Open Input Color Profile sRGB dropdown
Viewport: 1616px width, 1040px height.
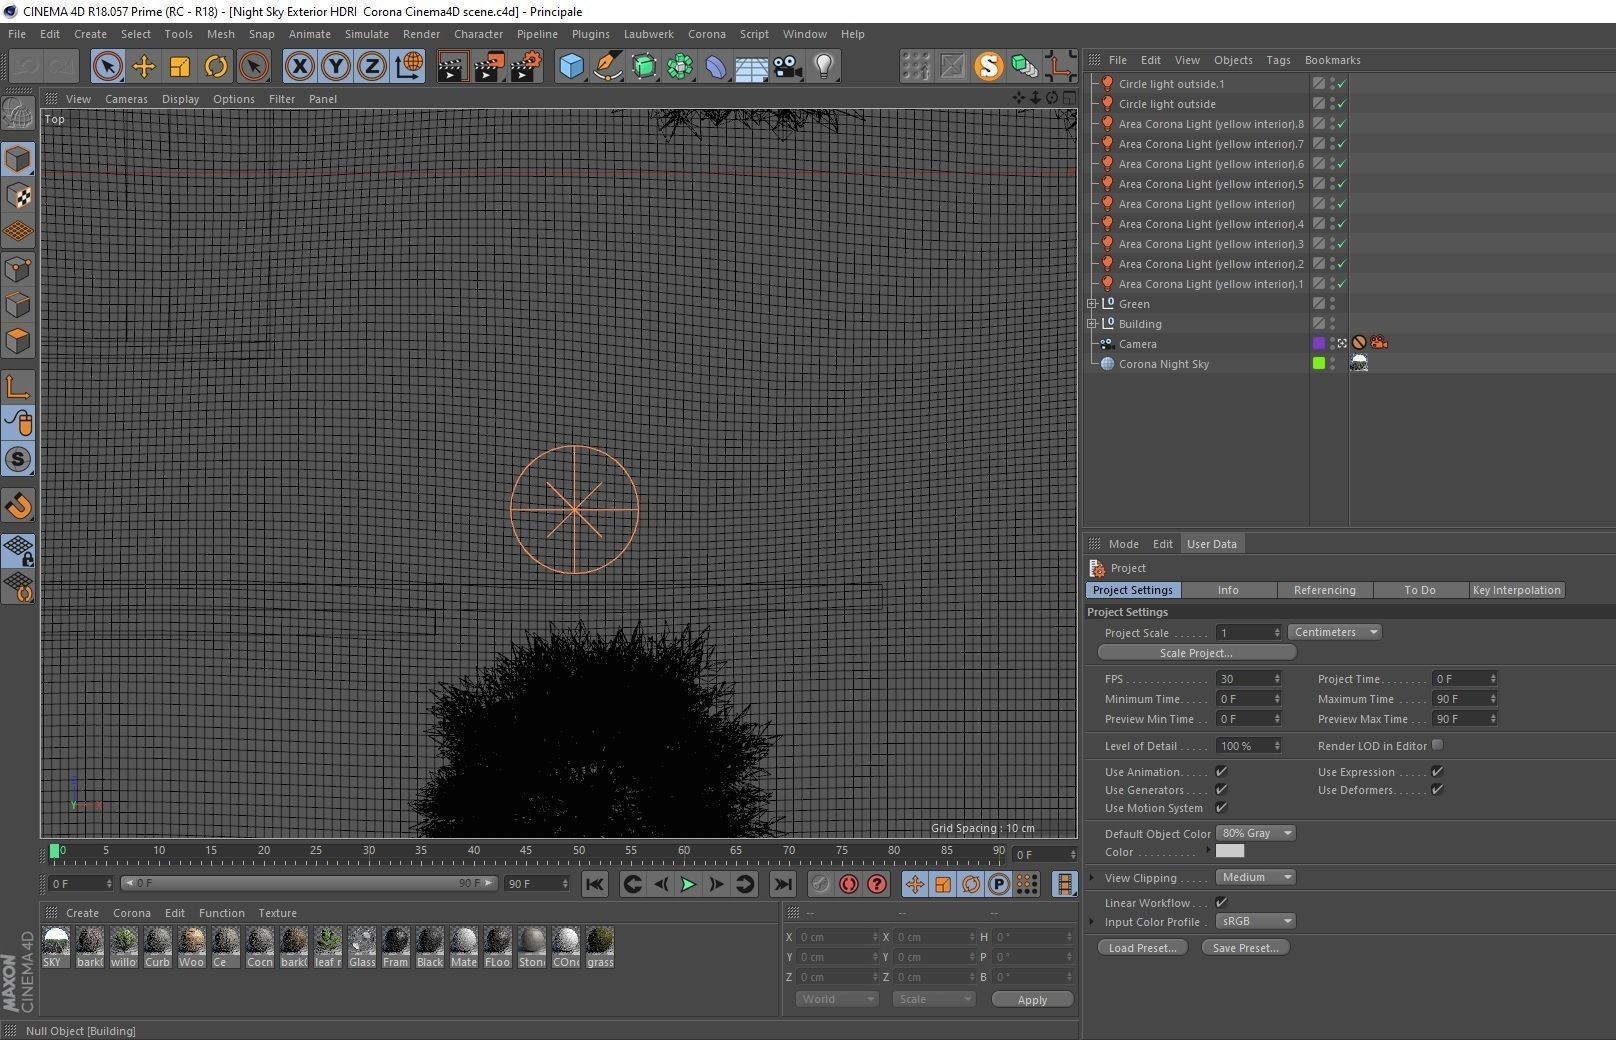(x=1255, y=921)
